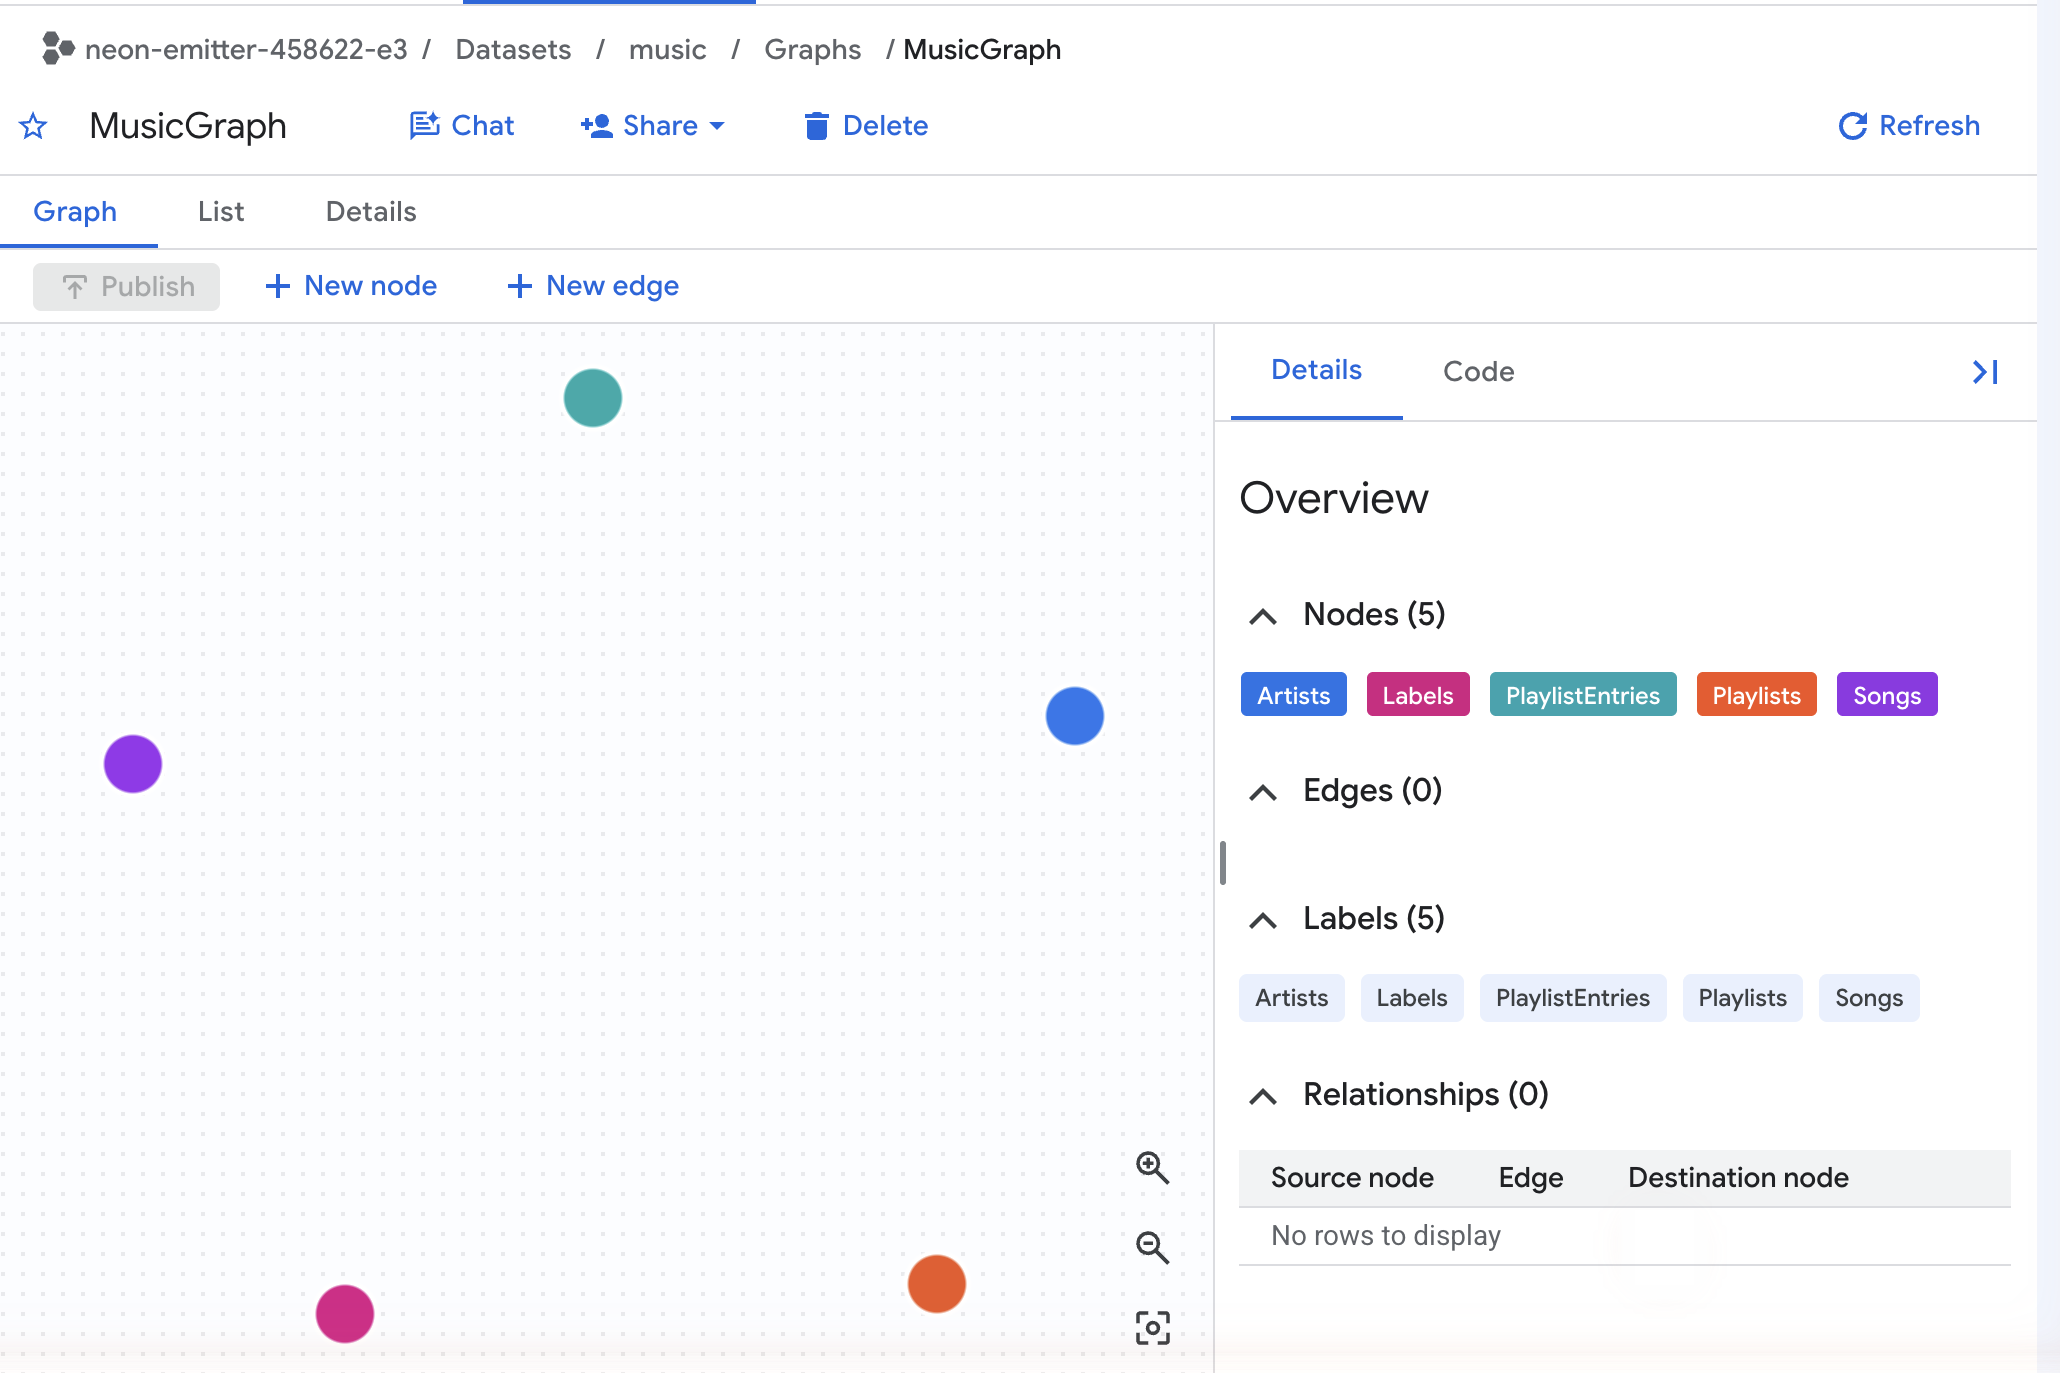The height and width of the screenshot is (1373, 2060).
Task: Click the Publish button
Action: tap(127, 287)
